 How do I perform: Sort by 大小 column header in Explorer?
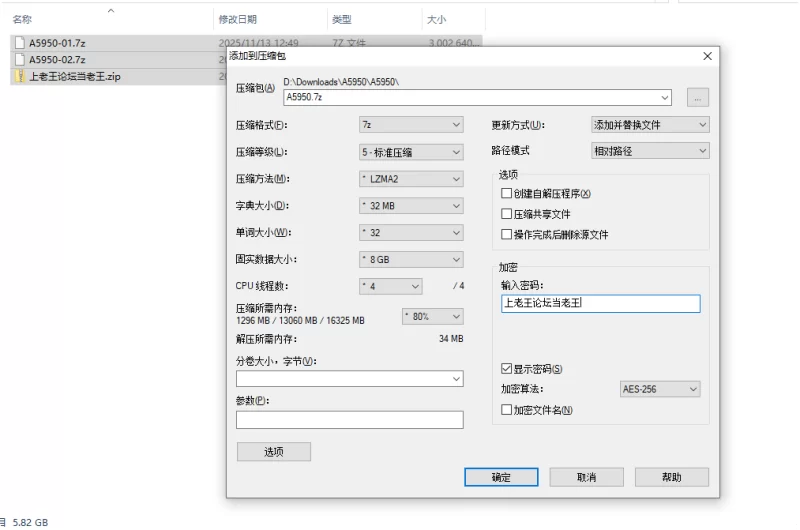(x=436, y=19)
